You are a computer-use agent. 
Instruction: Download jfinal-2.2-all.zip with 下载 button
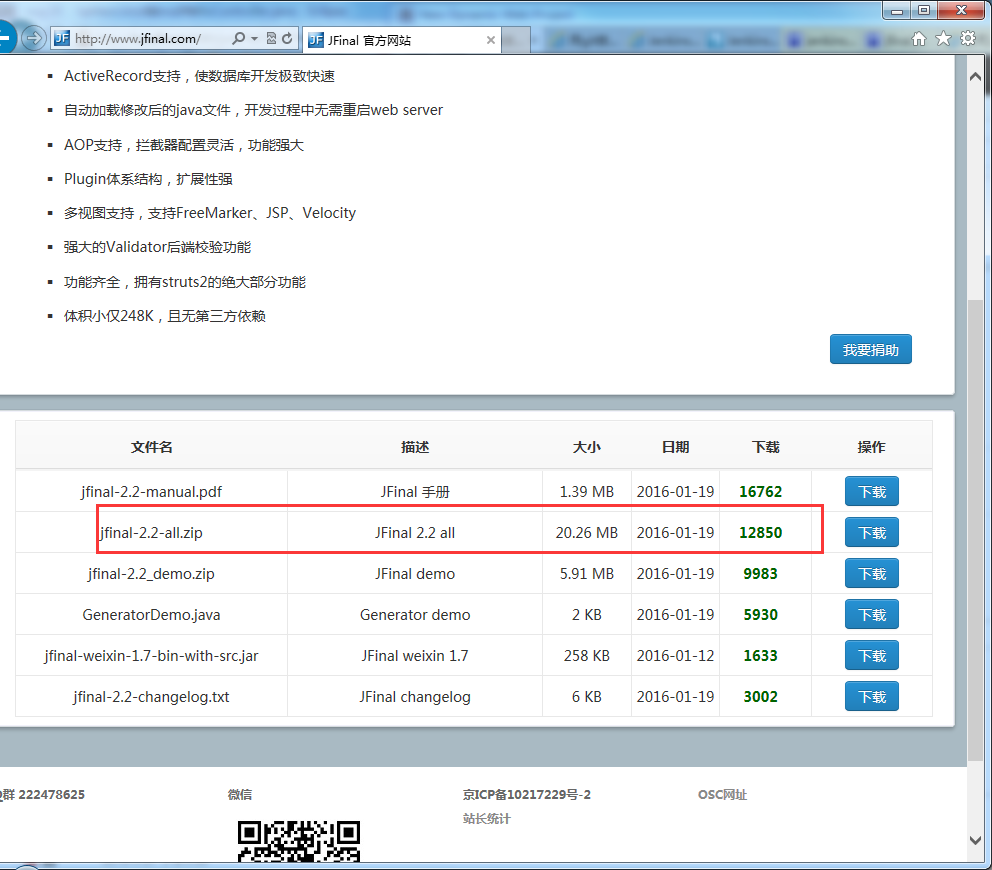pyautogui.click(x=872, y=533)
